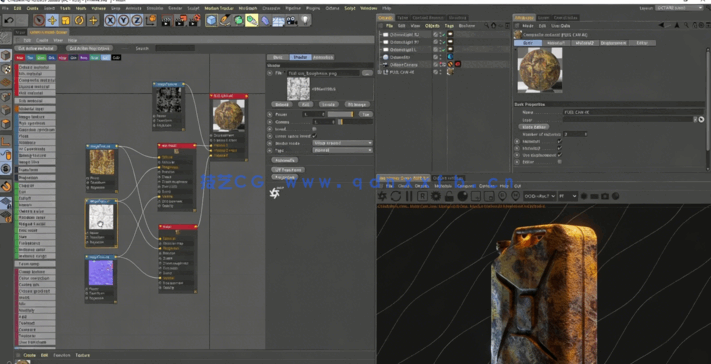The height and width of the screenshot is (364, 711).
Task: Switch to the Displacement tab
Action: 614,43
